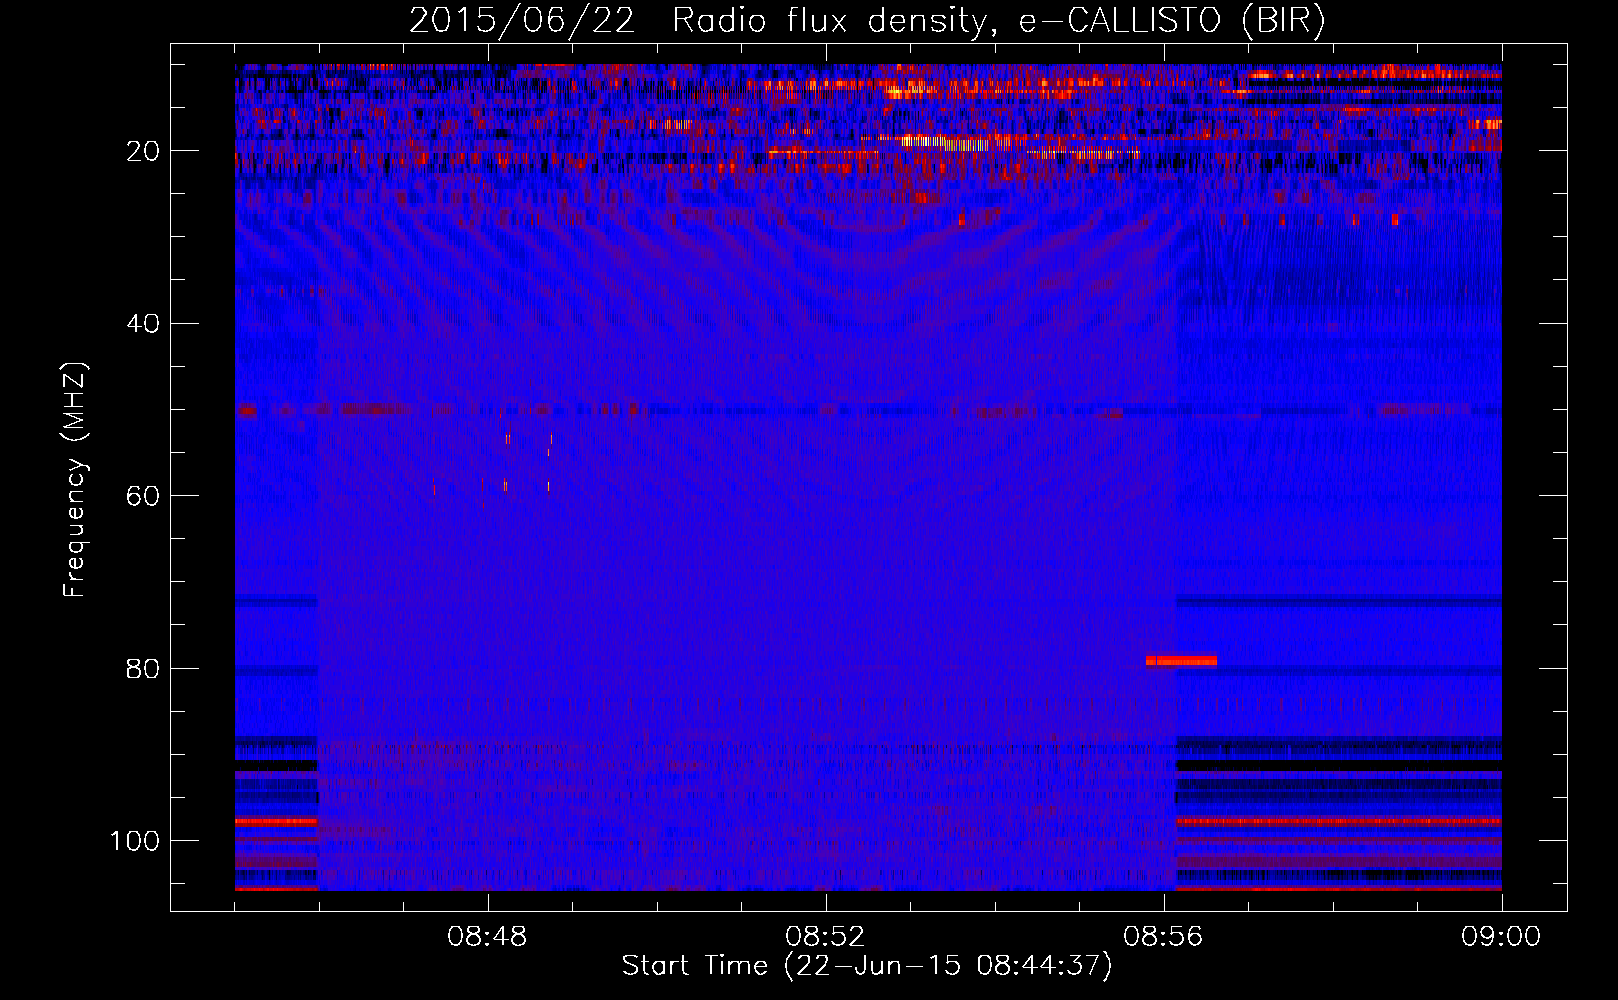Click the 60 MHz frequency tick label
This screenshot has height=1000, width=1618.
click(144, 496)
